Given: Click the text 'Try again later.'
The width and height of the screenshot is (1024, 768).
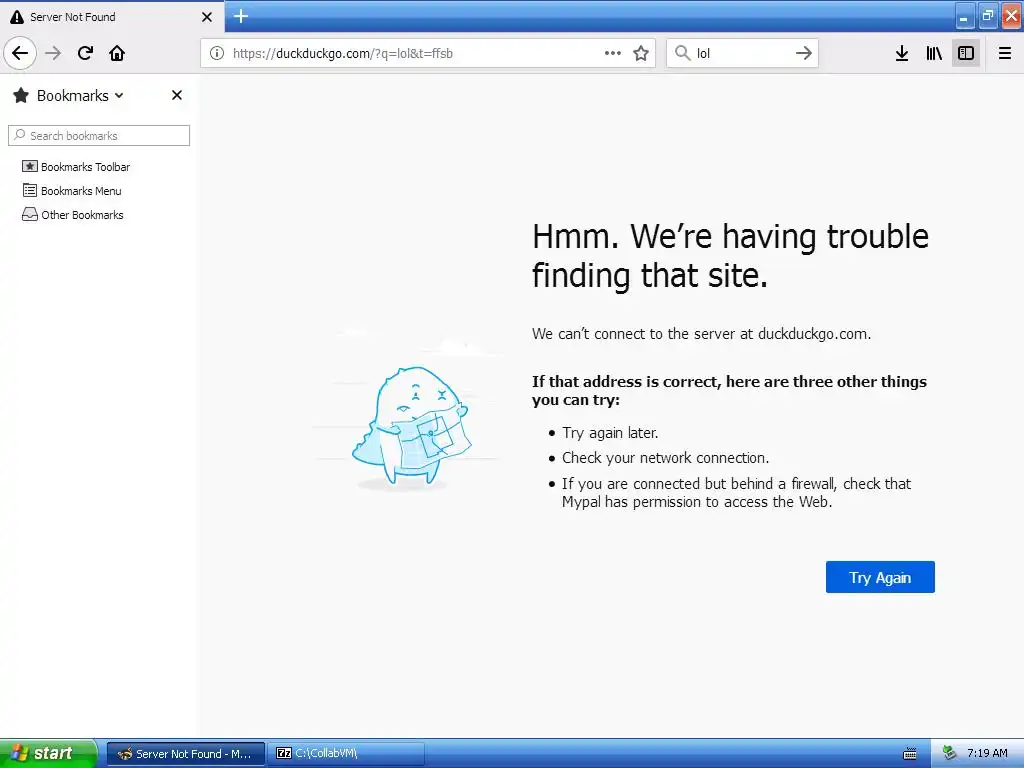Looking at the screenshot, I should (610, 433).
